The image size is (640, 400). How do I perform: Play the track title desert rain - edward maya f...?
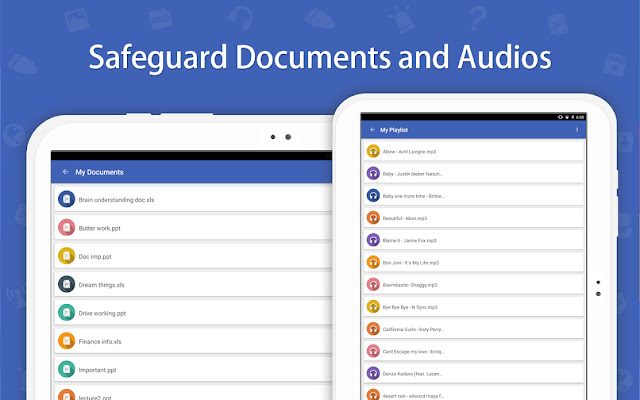pos(413,396)
